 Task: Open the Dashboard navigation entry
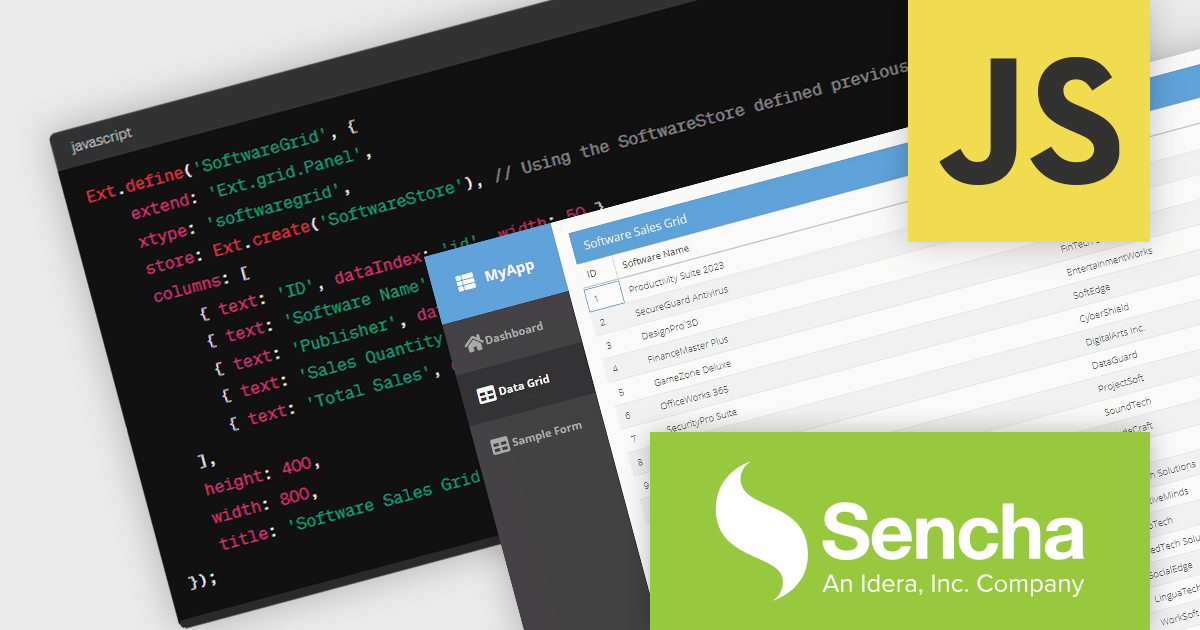tap(513, 325)
